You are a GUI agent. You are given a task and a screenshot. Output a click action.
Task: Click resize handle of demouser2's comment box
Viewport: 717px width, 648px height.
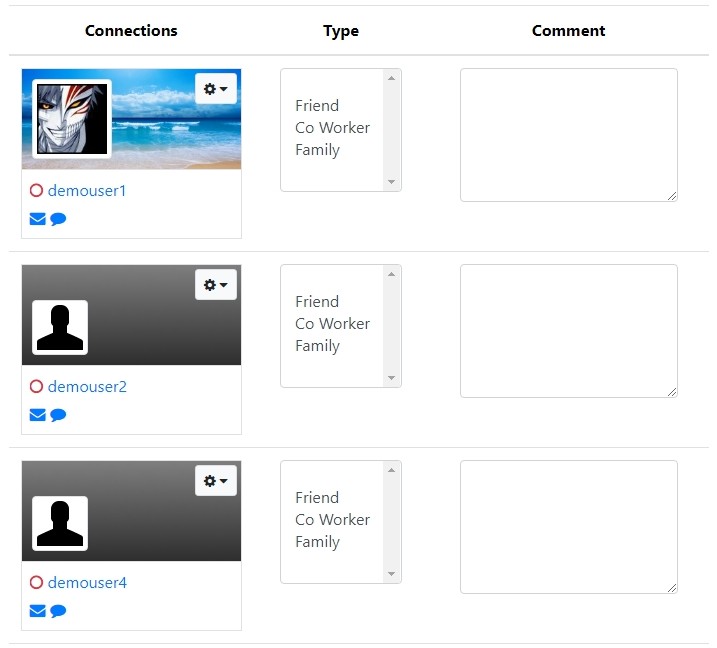[x=672, y=392]
